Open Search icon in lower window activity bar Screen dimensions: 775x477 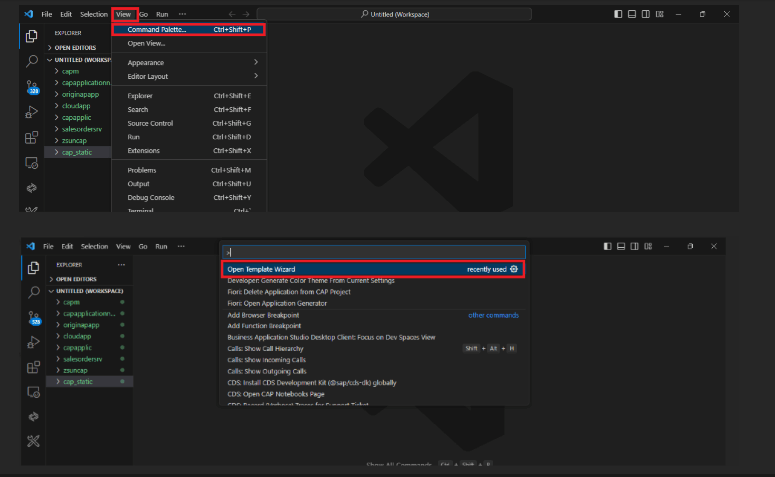pyautogui.click(x=34, y=292)
